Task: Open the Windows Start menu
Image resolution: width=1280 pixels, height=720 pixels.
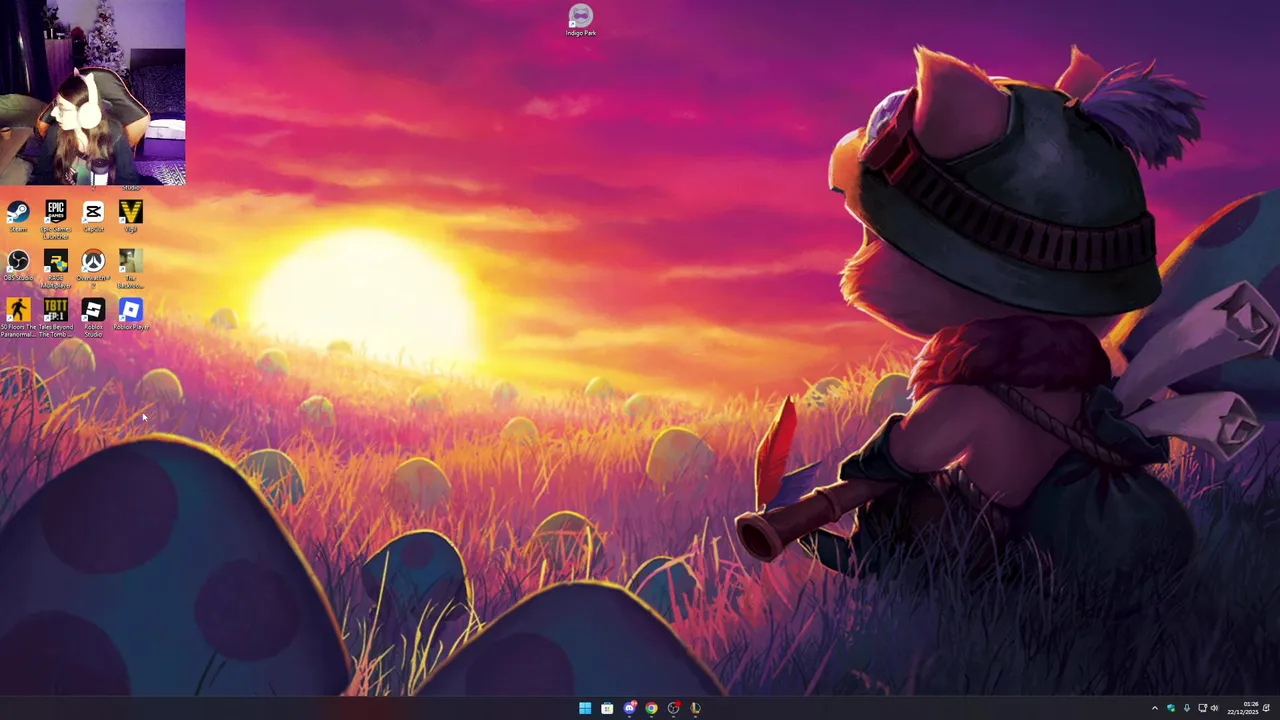Action: [x=585, y=708]
